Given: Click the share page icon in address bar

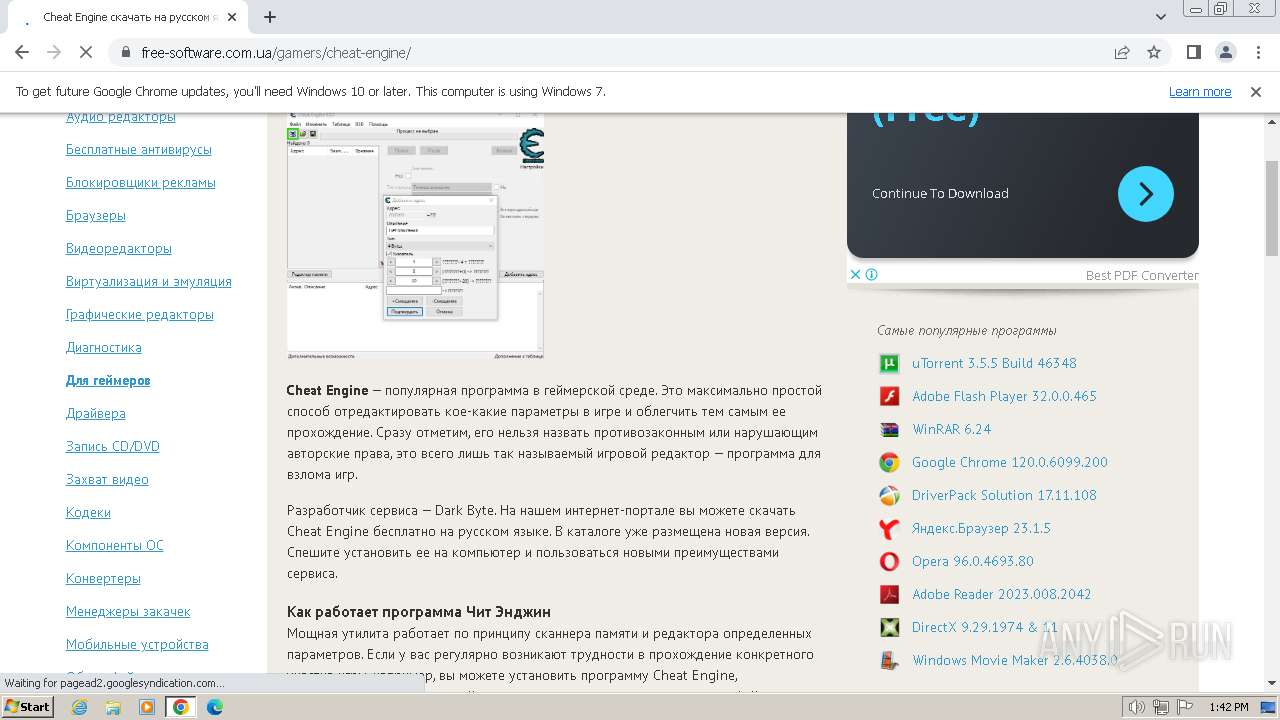Looking at the screenshot, I should click(1122, 53).
